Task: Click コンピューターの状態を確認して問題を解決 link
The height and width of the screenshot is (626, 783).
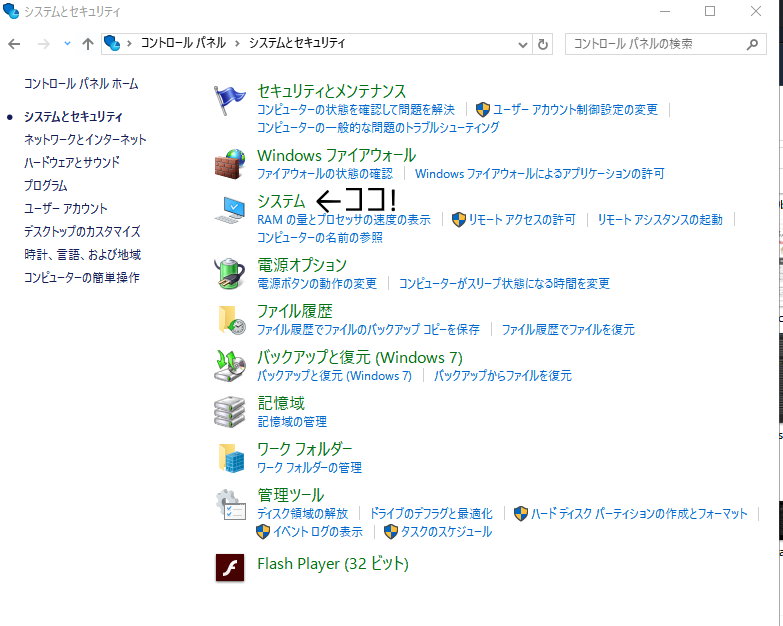Action: coord(356,109)
